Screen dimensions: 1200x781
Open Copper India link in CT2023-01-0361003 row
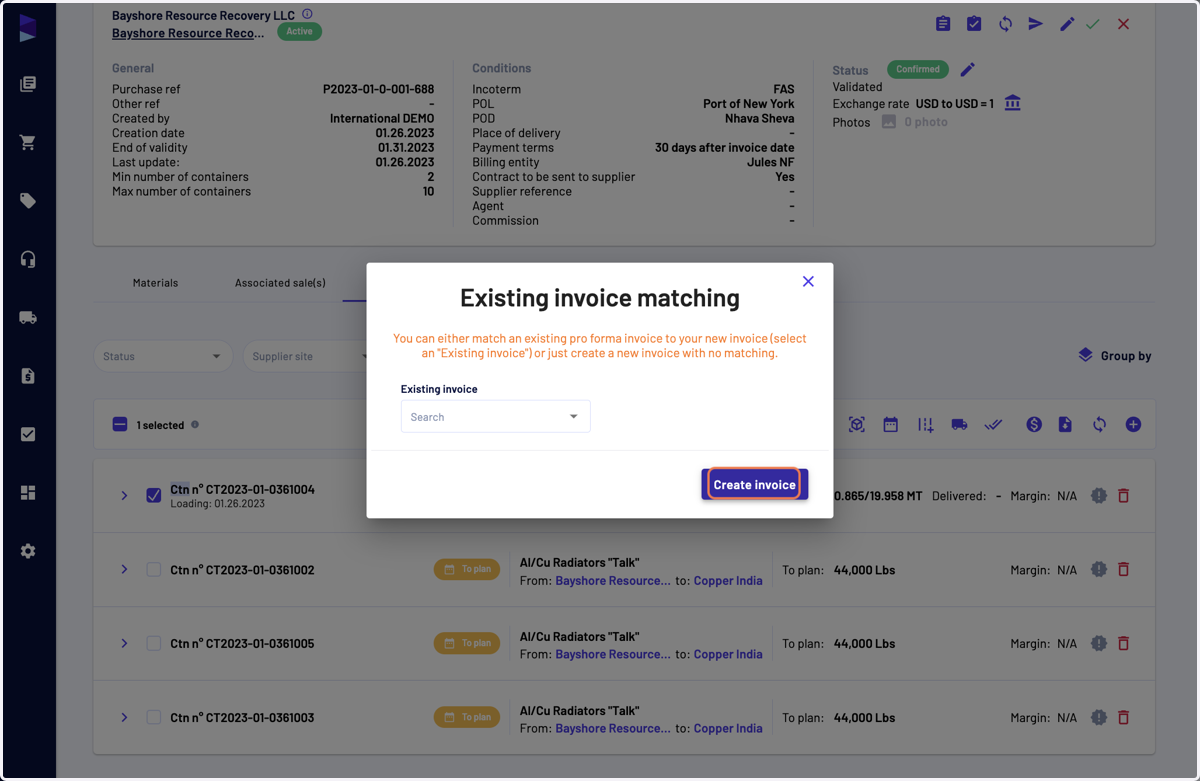pos(728,729)
